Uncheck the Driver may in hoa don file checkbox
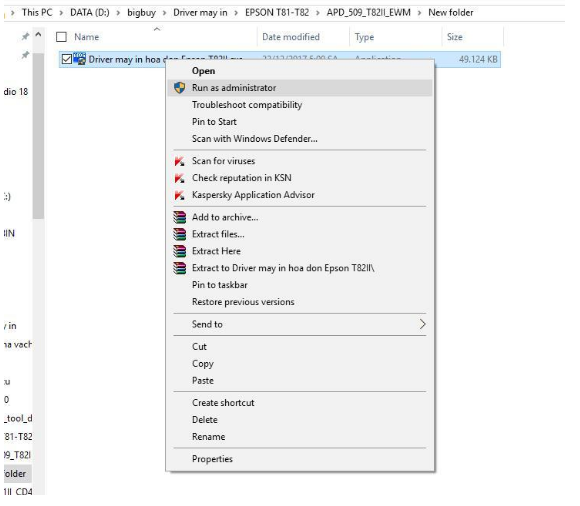580x506 pixels. click(67, 59)
